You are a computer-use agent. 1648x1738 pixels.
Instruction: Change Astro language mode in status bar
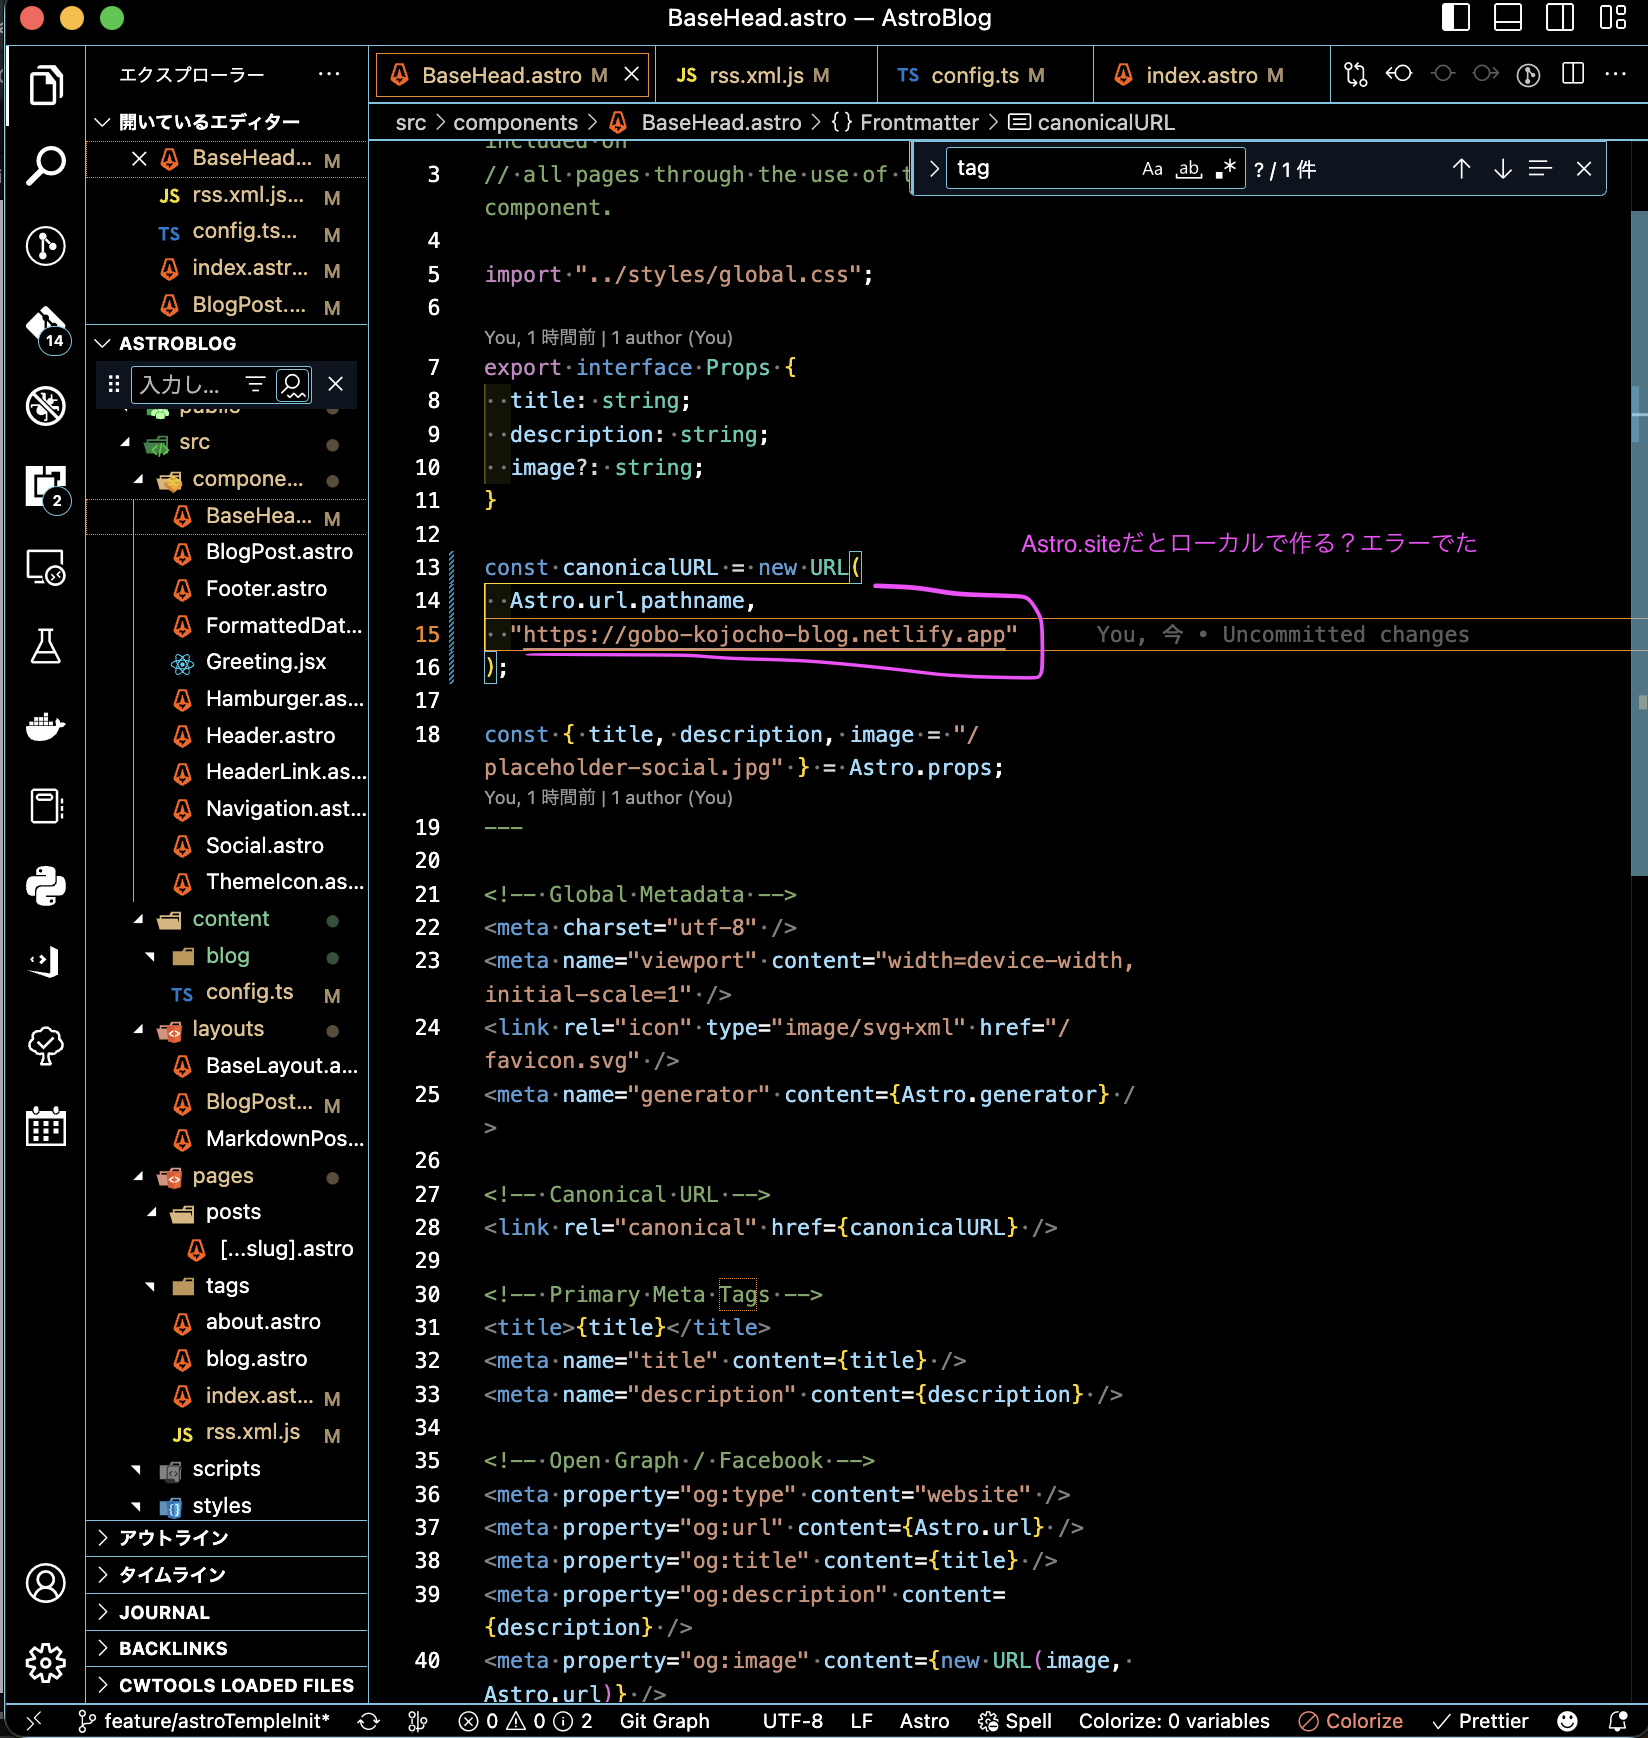[x=924, y=1721]
